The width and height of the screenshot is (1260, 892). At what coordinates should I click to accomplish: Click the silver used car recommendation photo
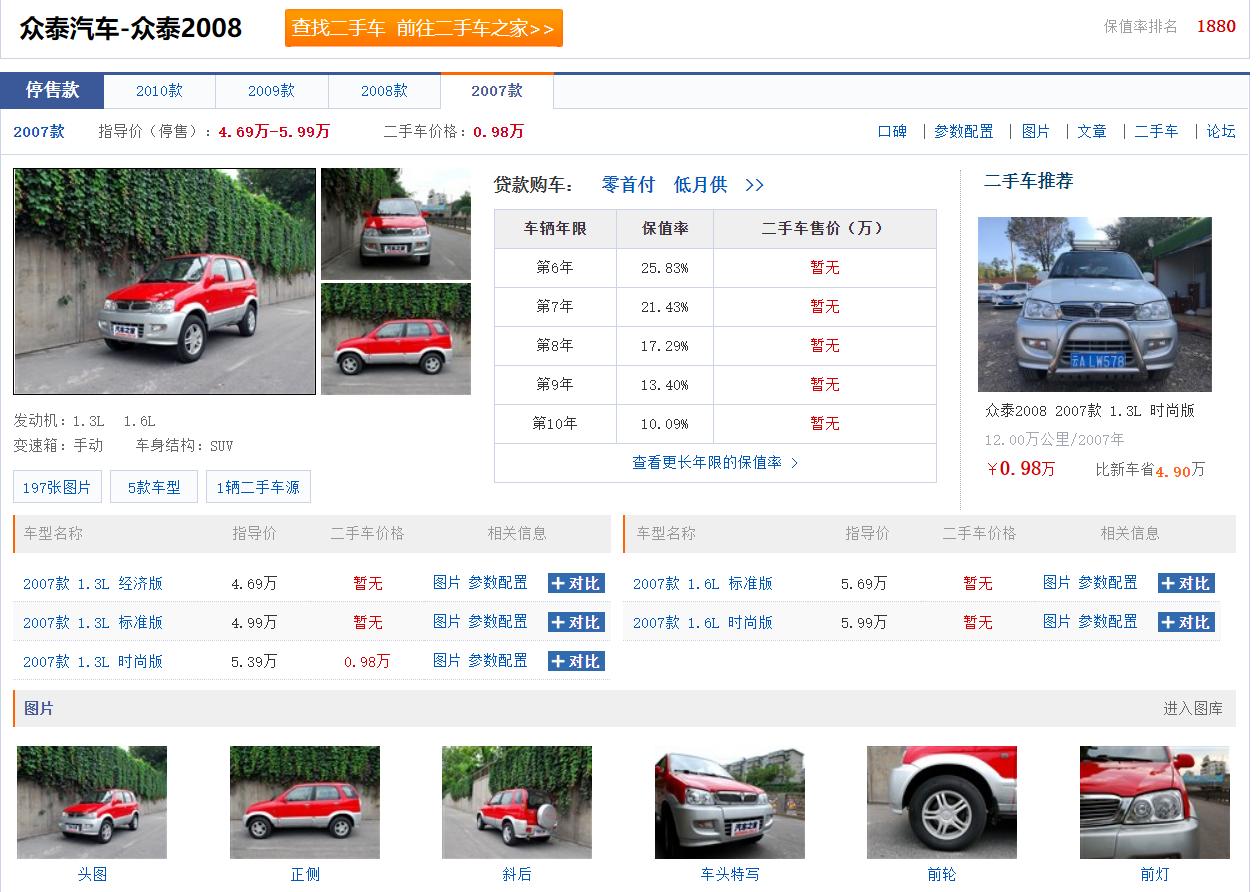[x=1094, y=304]
